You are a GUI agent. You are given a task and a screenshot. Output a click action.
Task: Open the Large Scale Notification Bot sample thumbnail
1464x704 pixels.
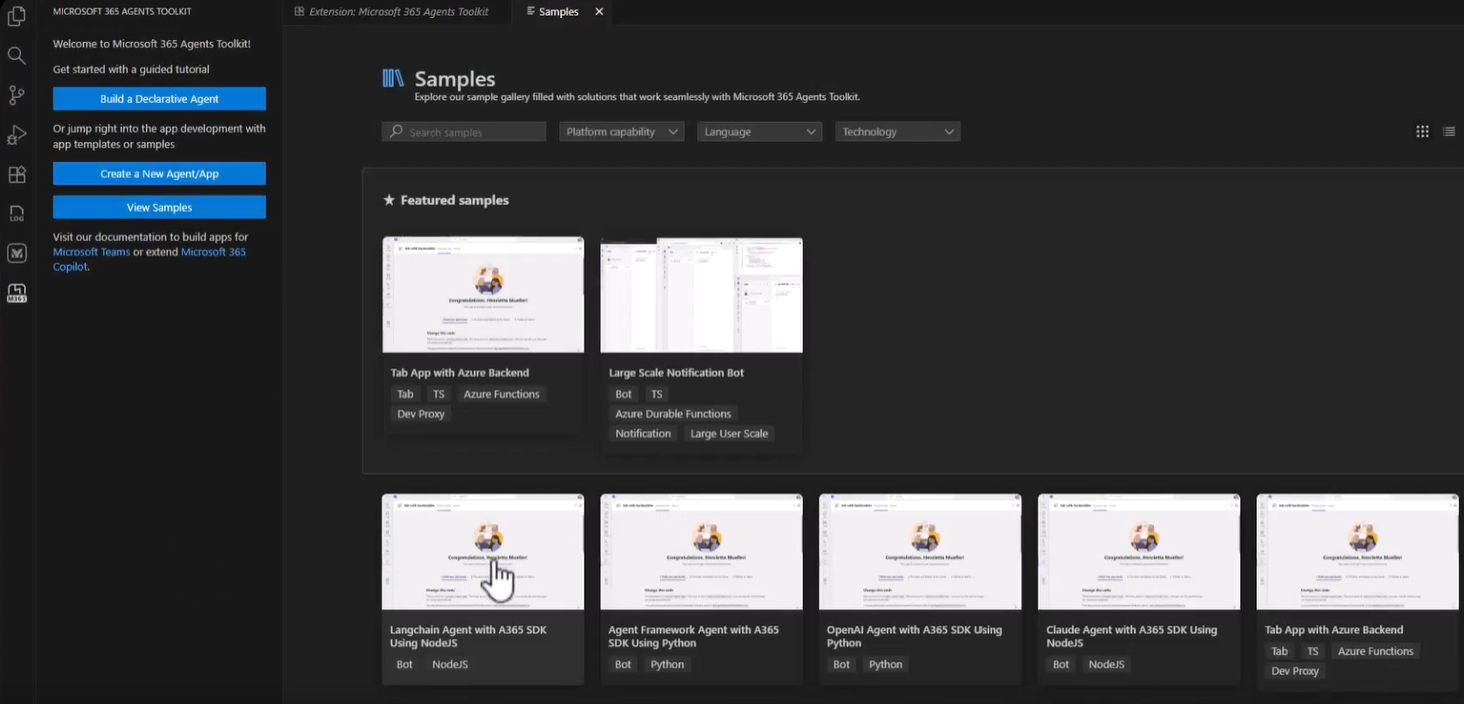pos(701,294)
